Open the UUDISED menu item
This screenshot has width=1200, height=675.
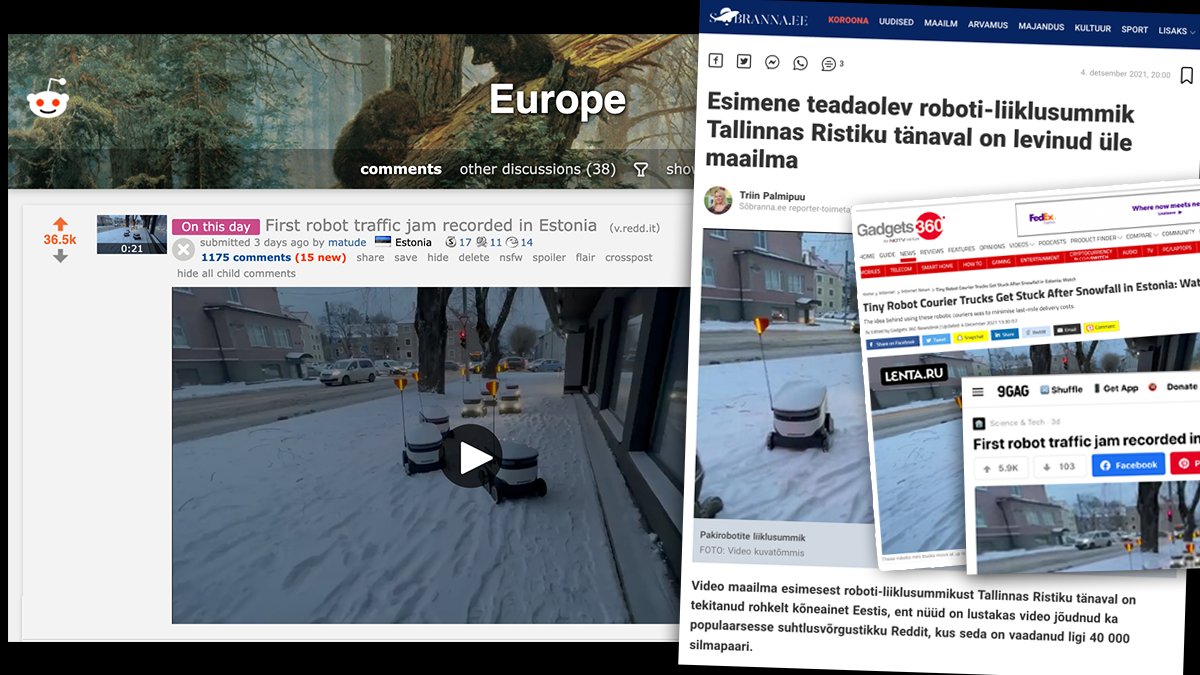[x=896, y=21]
